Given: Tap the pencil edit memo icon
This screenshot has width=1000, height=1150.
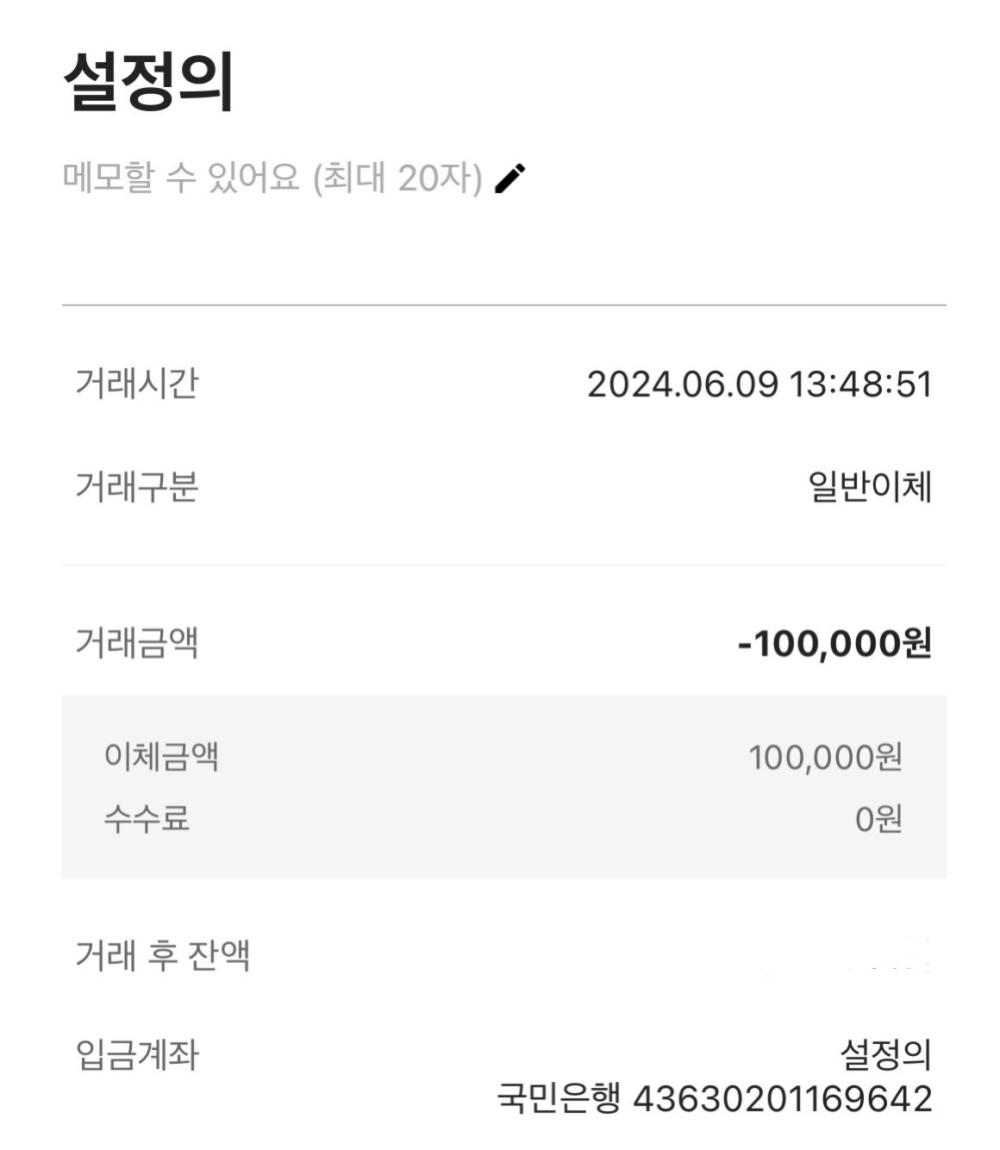Looking at the screenshot, I should pos(510,179).
